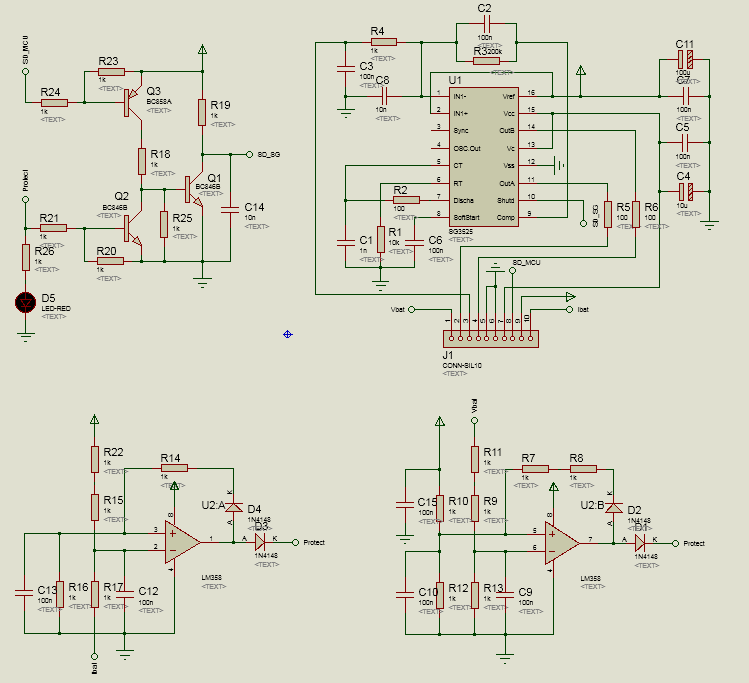This screenshot has width=749, height=683.
Task: Select resistor R3 200k body
Action: coord(486,61)
